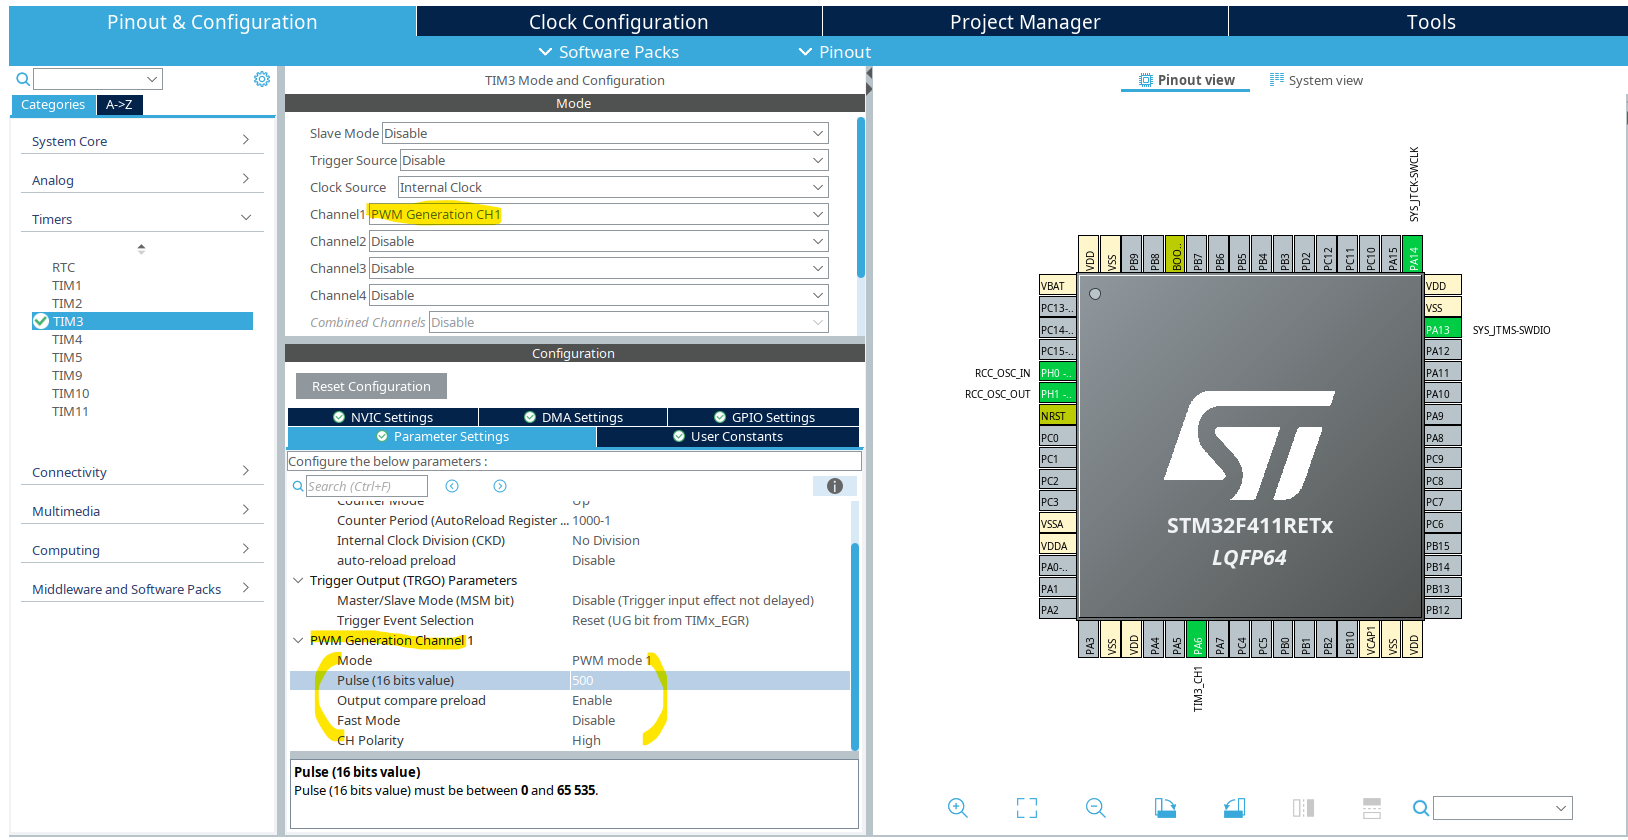Open the User Constants tab

[x=728, y=437]
